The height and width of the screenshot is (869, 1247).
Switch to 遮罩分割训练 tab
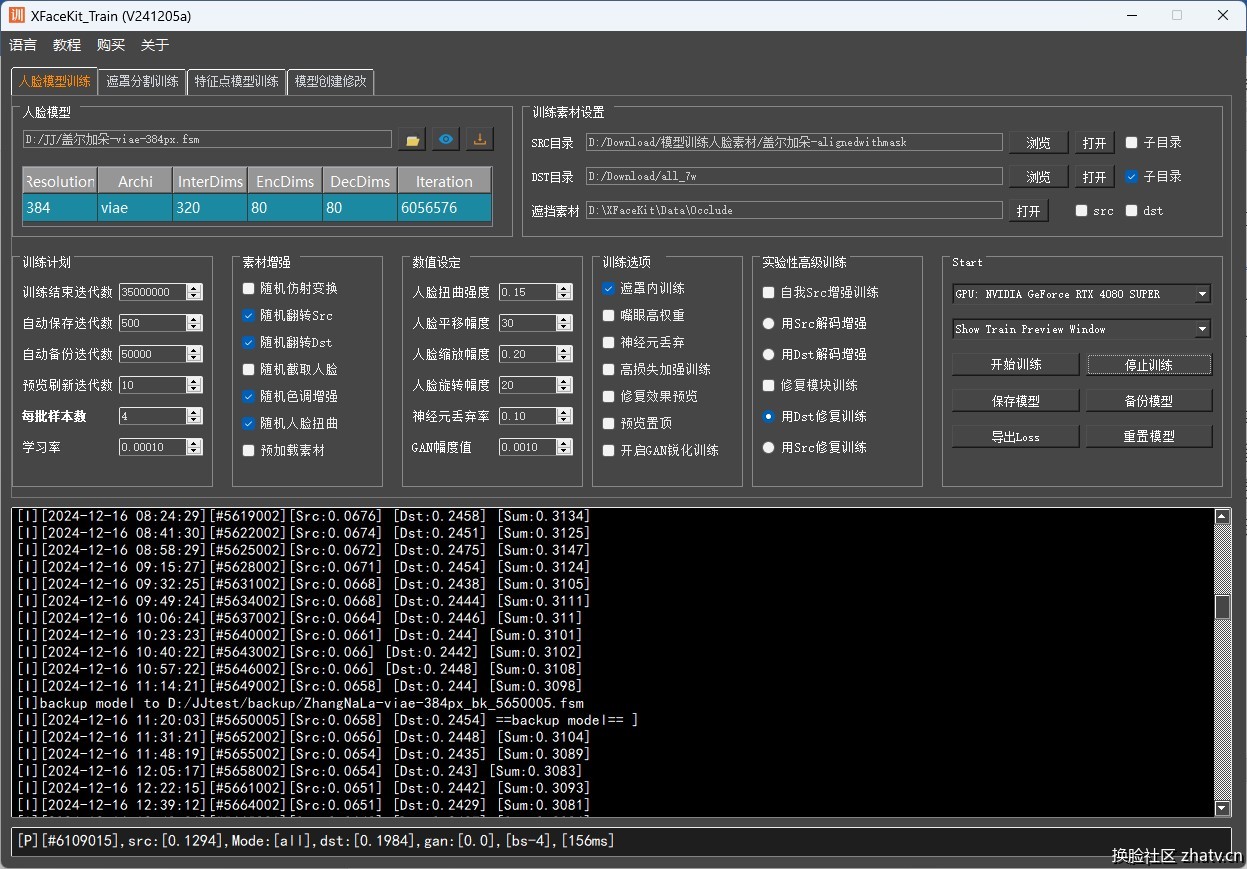[143, 82]
